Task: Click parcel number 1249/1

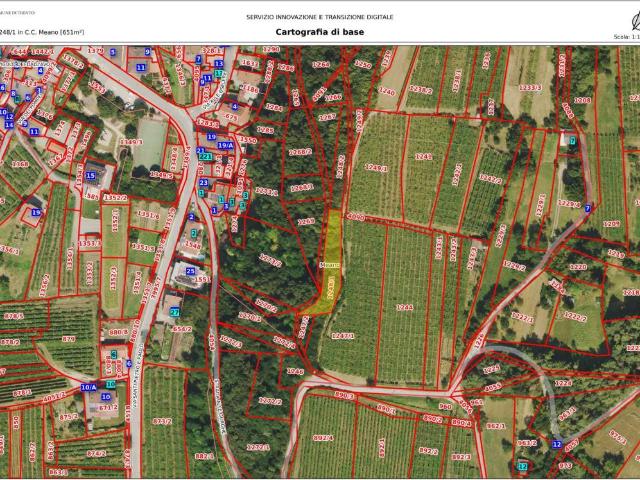Action: pos(375,168)
